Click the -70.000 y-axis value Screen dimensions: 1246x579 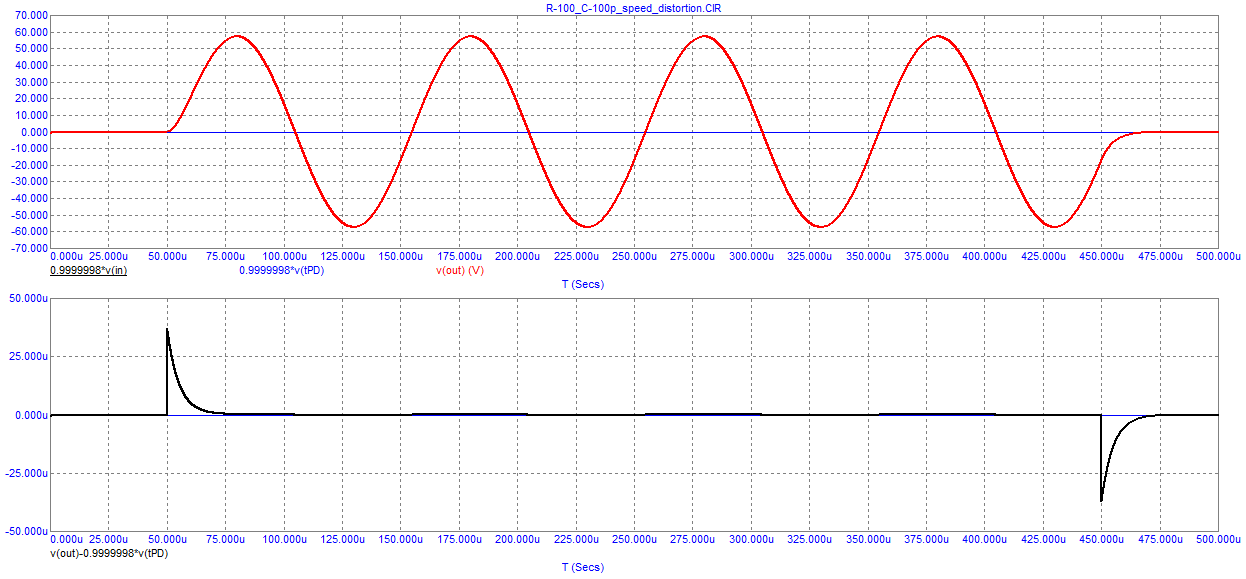tap(27, 249)
